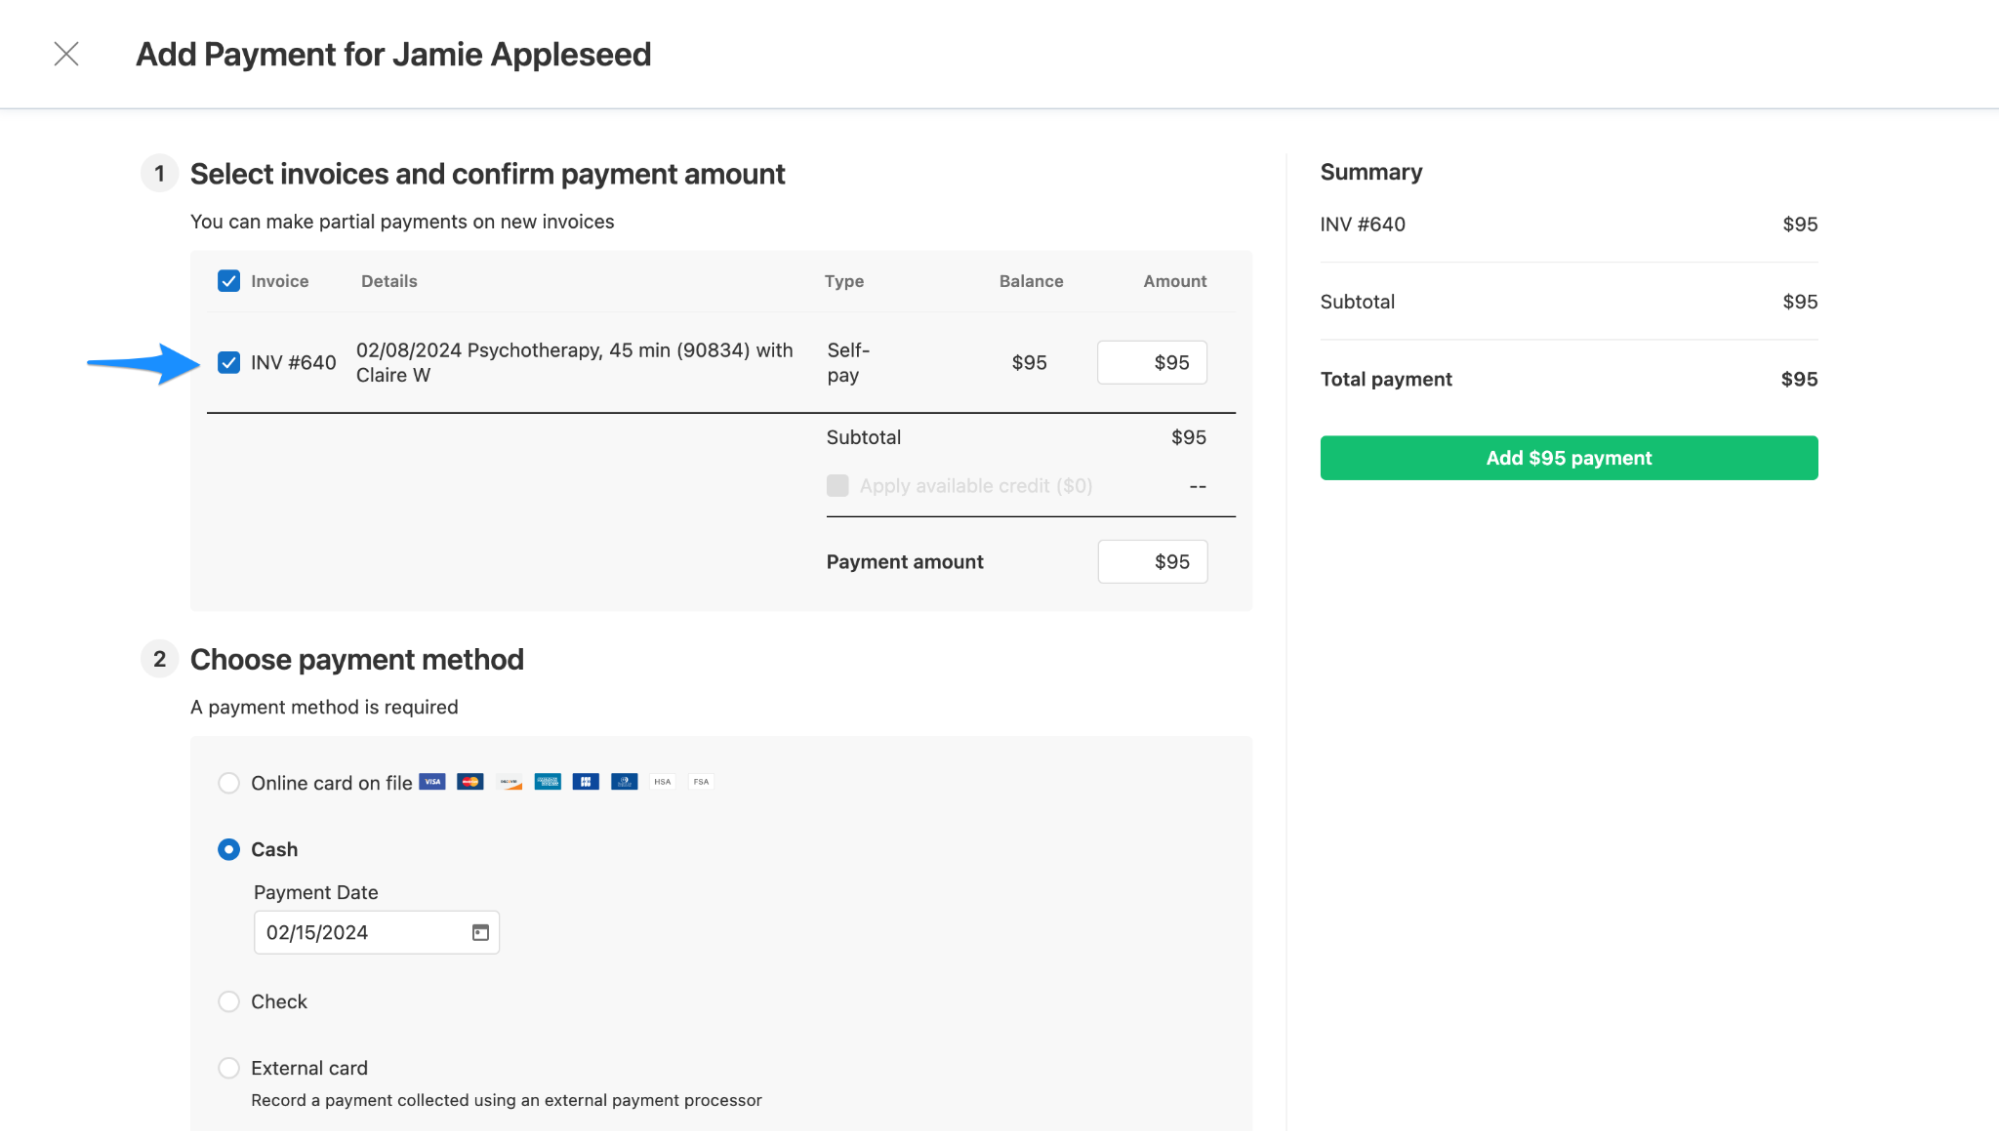The image size is (1999, 1132).
Task: Click the Discover card icon
Action: pyautogui.click(x=510, y=782)
